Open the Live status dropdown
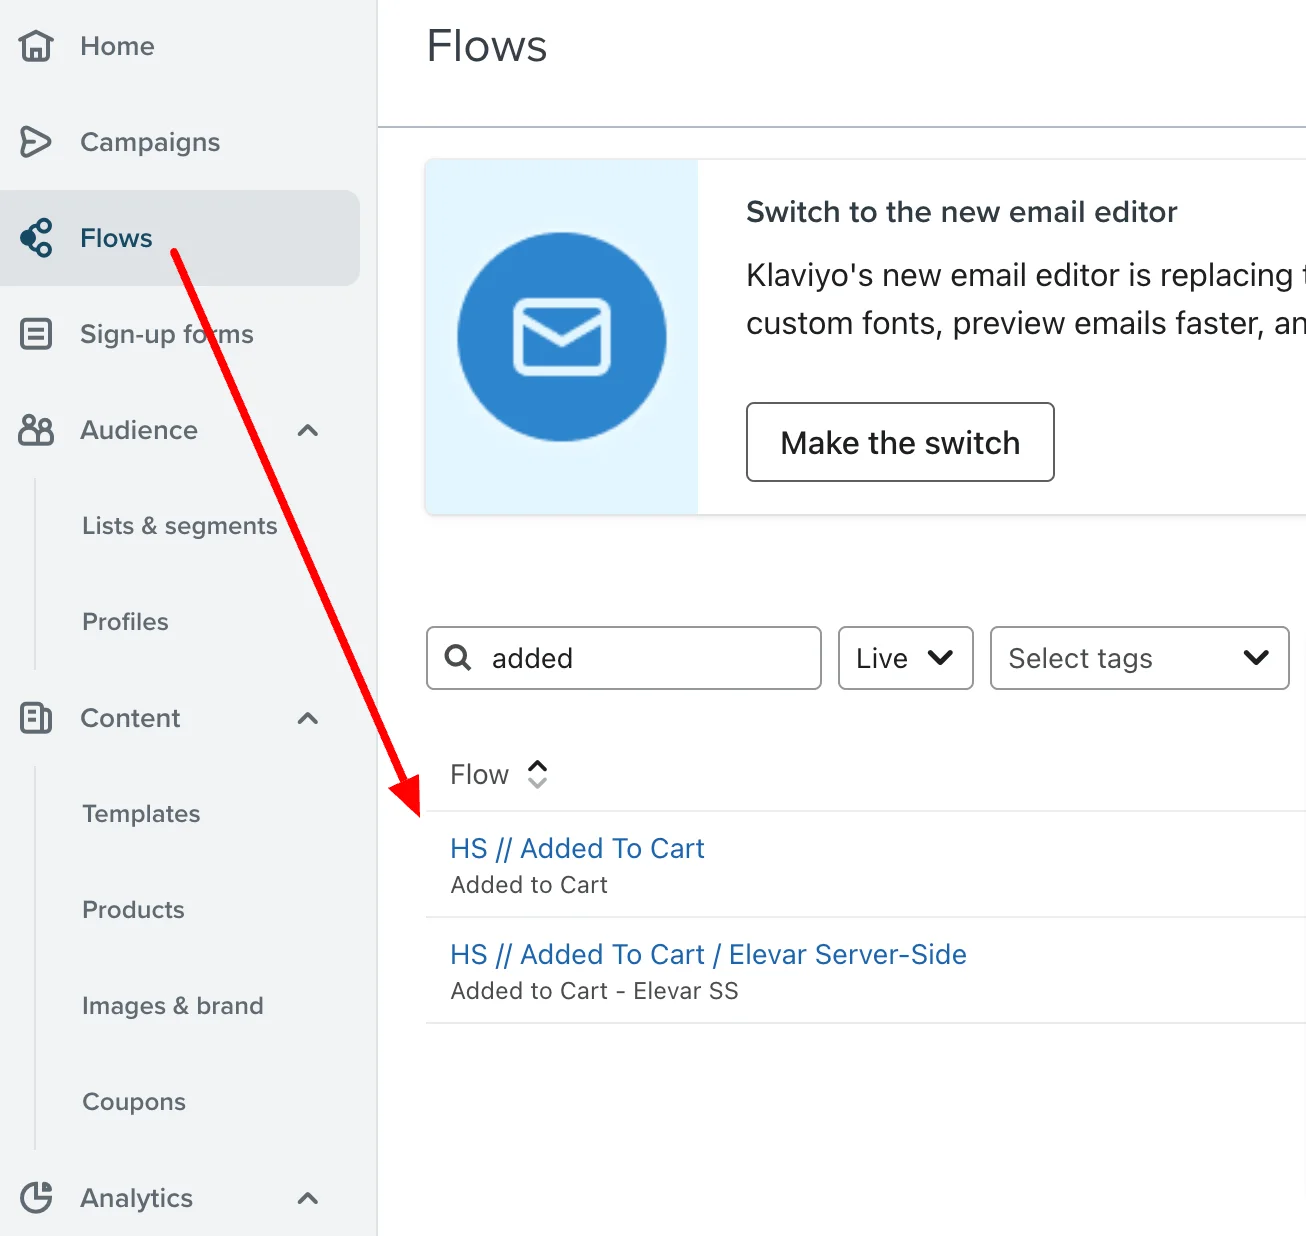This screenshot has width=1306, height=1236. (906, 658)
